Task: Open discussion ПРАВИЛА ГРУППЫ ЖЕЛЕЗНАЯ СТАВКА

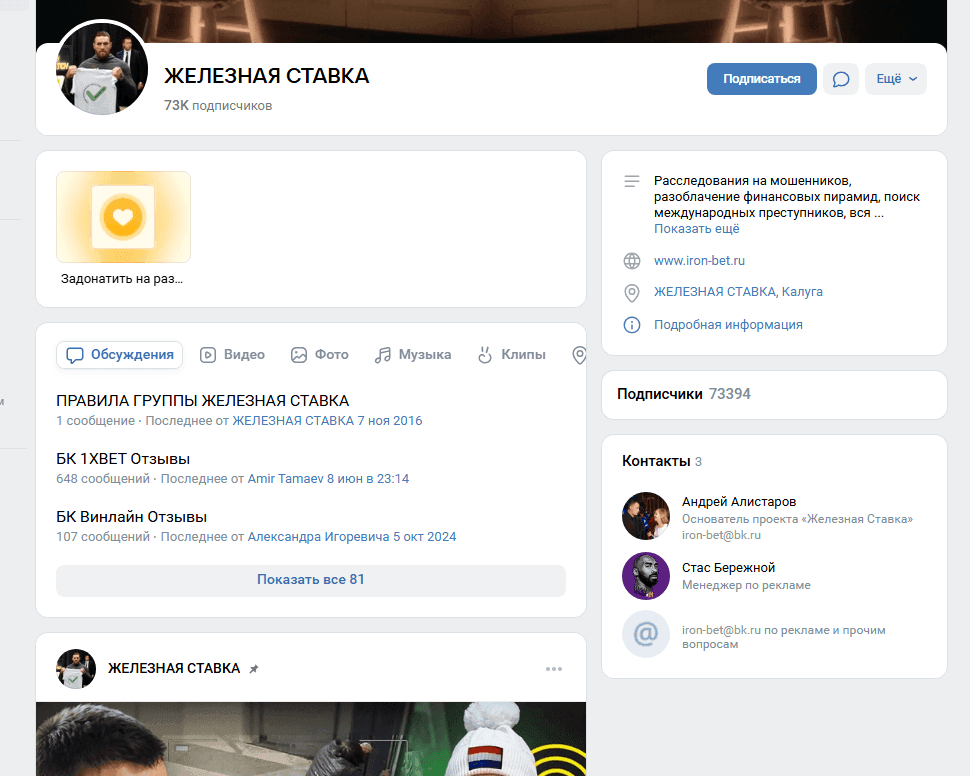Action: click(x=202, y=401)
